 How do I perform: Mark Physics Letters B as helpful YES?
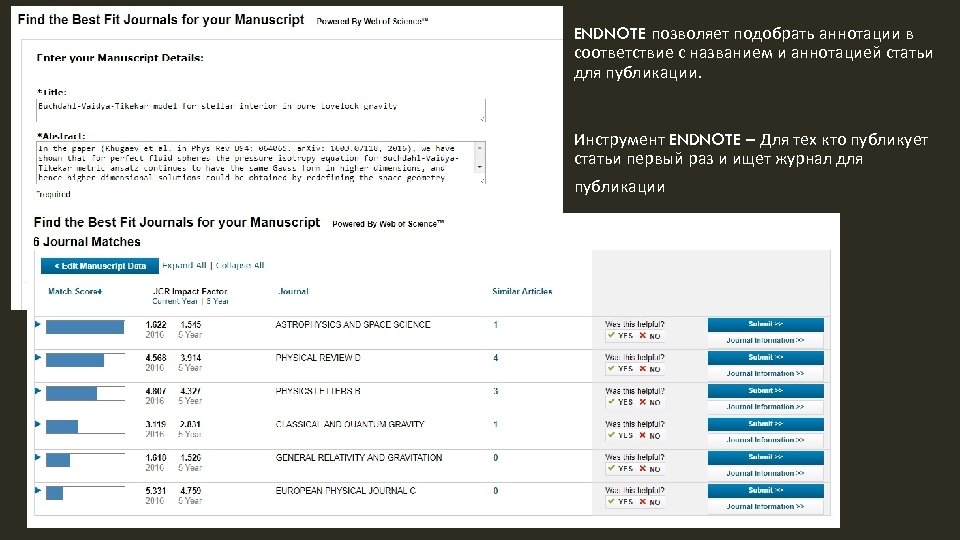(x=620, y=402)
